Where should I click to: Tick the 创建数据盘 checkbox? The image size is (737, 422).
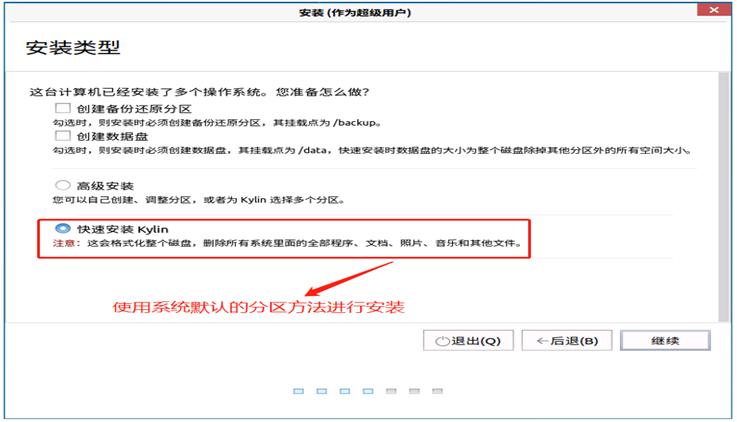pos(63,136)
